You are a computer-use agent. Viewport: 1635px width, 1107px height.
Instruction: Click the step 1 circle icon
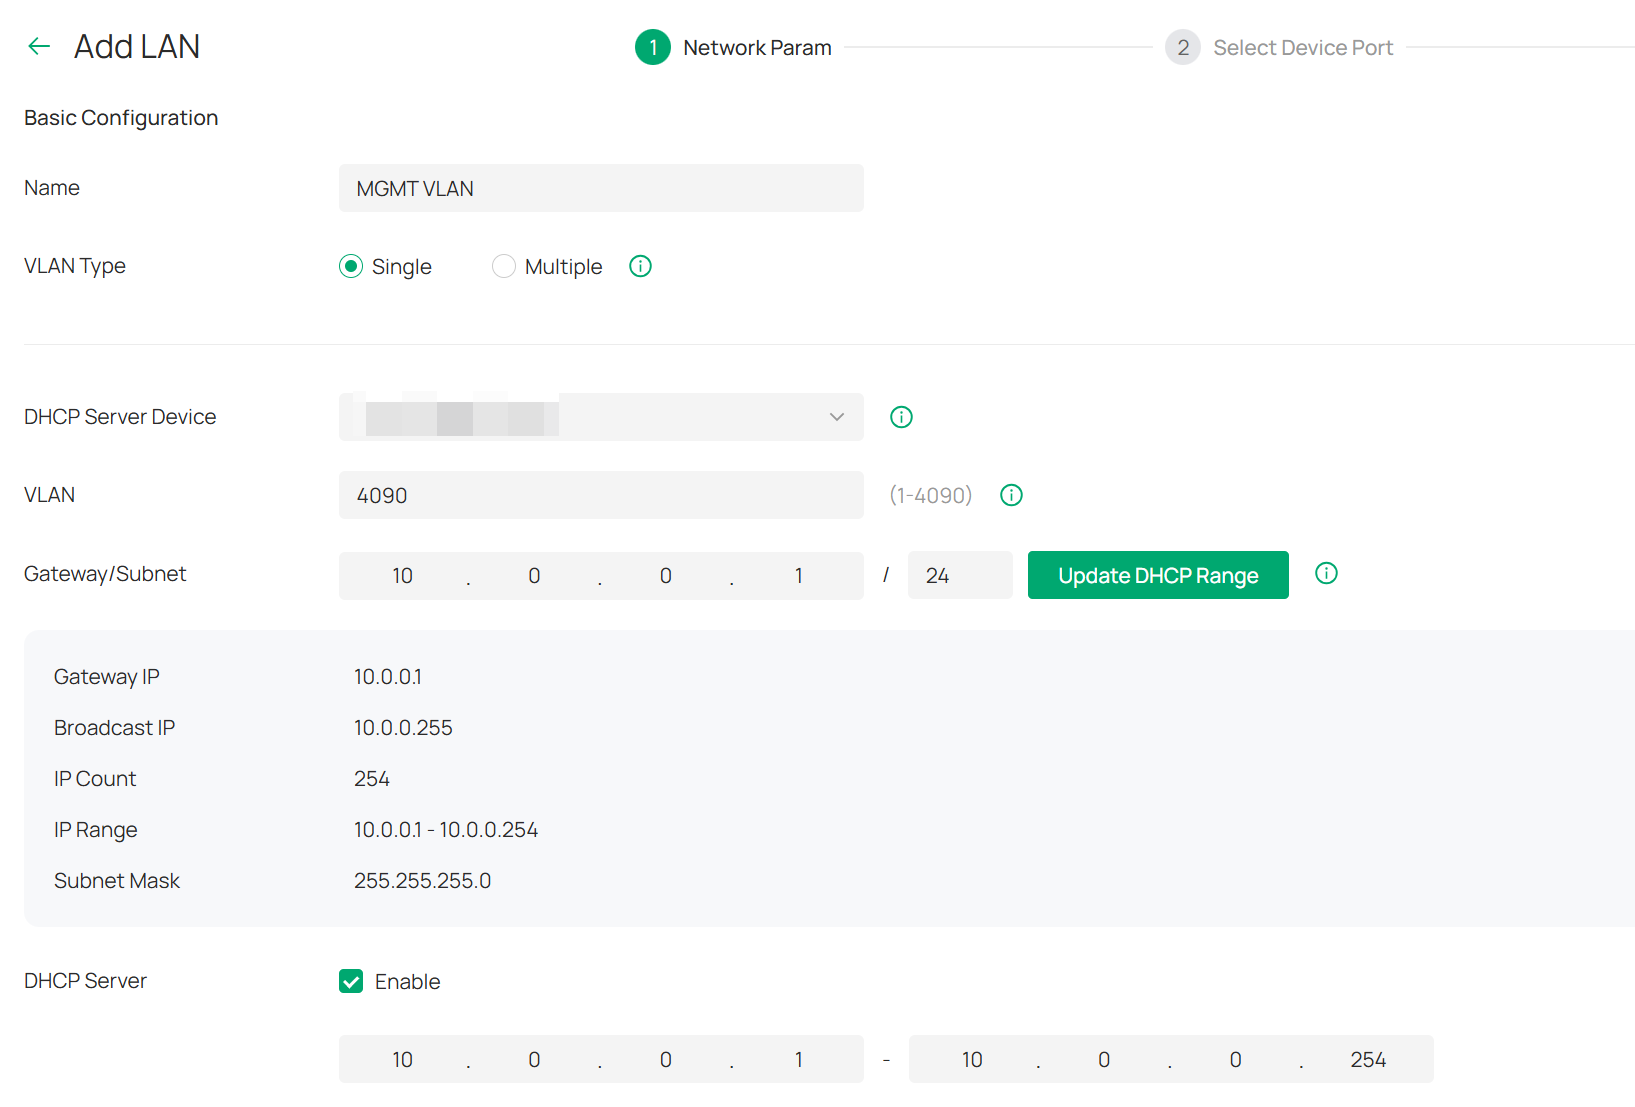653,47
